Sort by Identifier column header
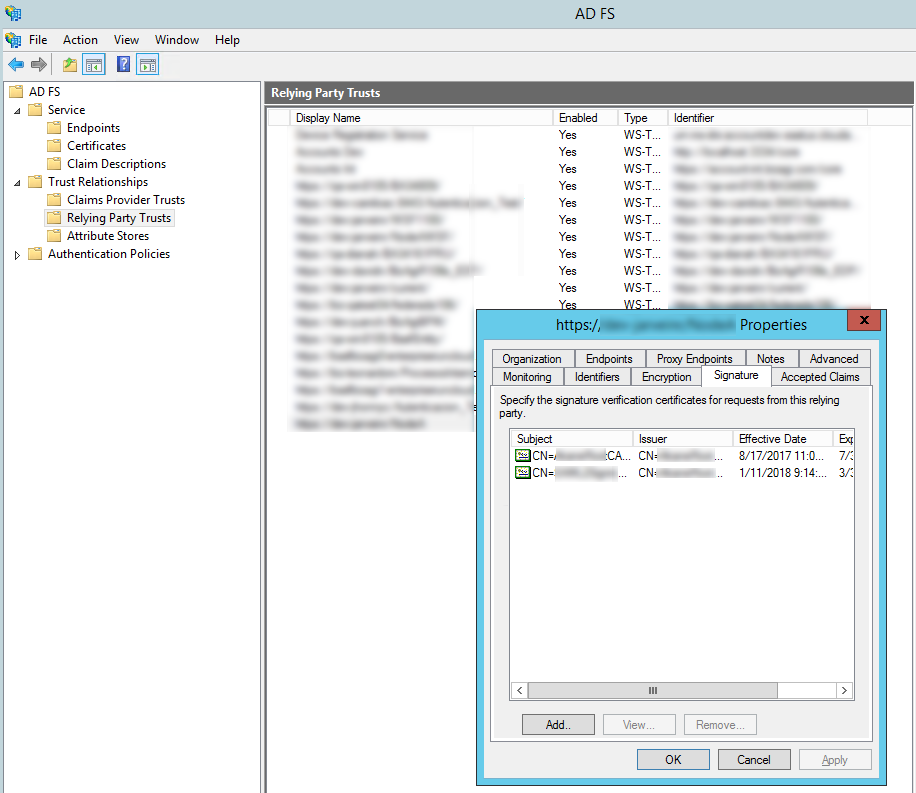The image size is (916, 793). (x=767, y=118)
